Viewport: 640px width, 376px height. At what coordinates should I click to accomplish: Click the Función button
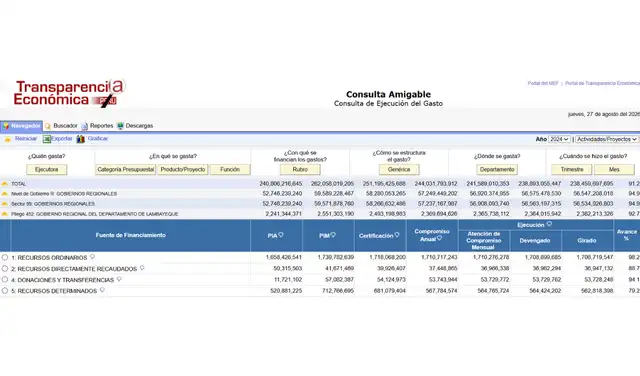tap(230, 169)
